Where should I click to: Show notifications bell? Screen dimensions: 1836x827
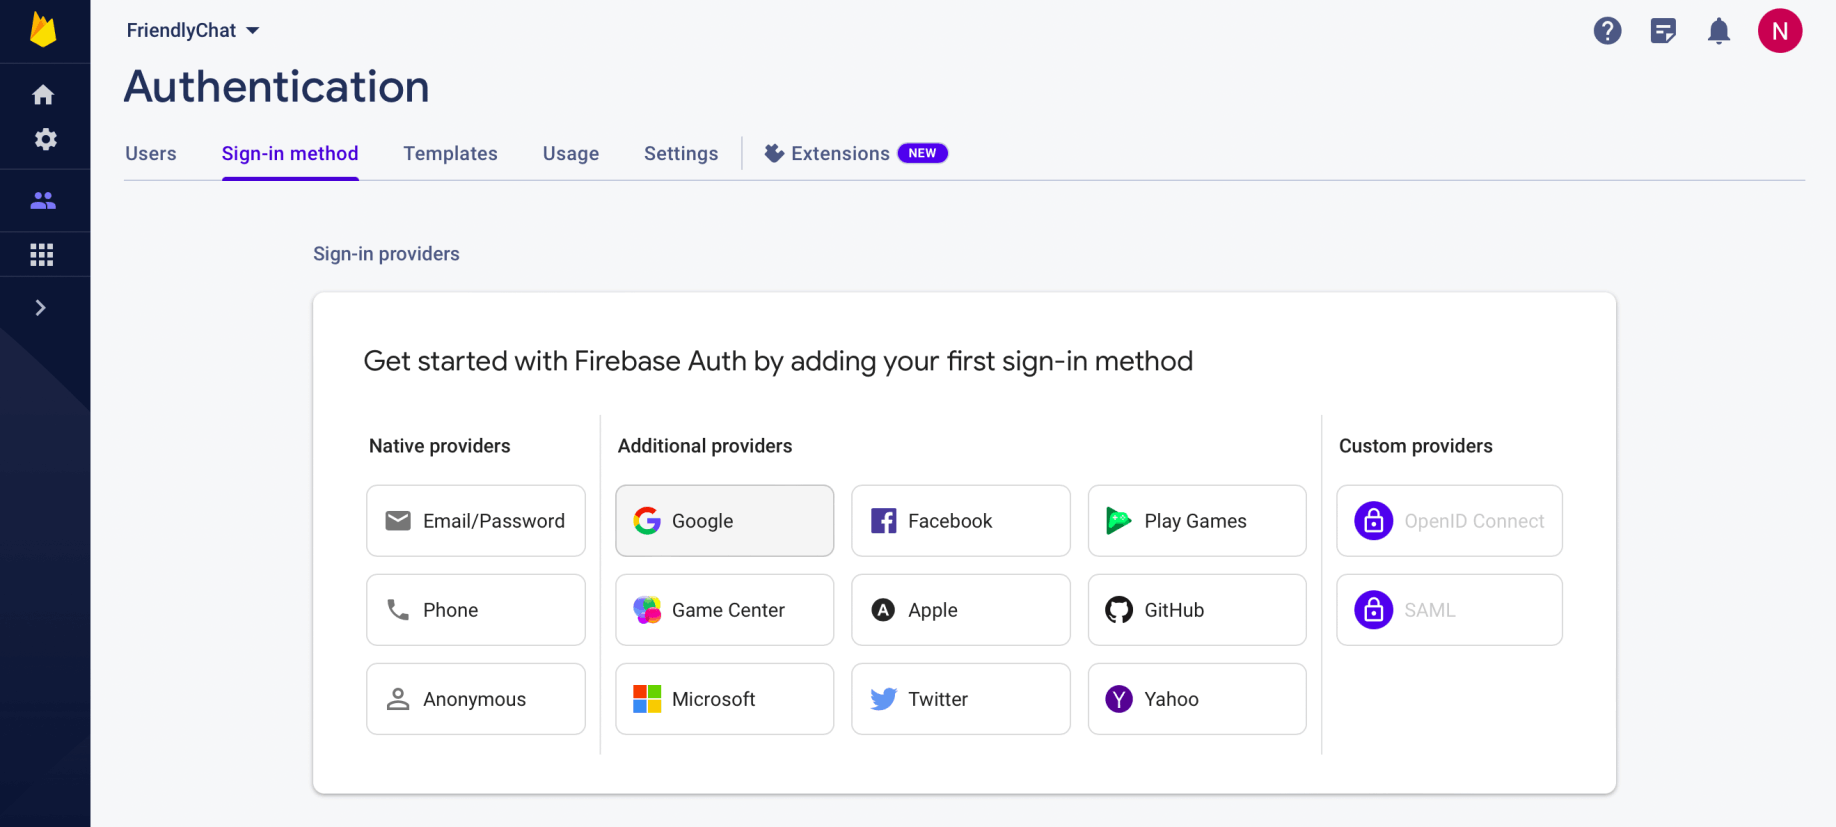1719,31
